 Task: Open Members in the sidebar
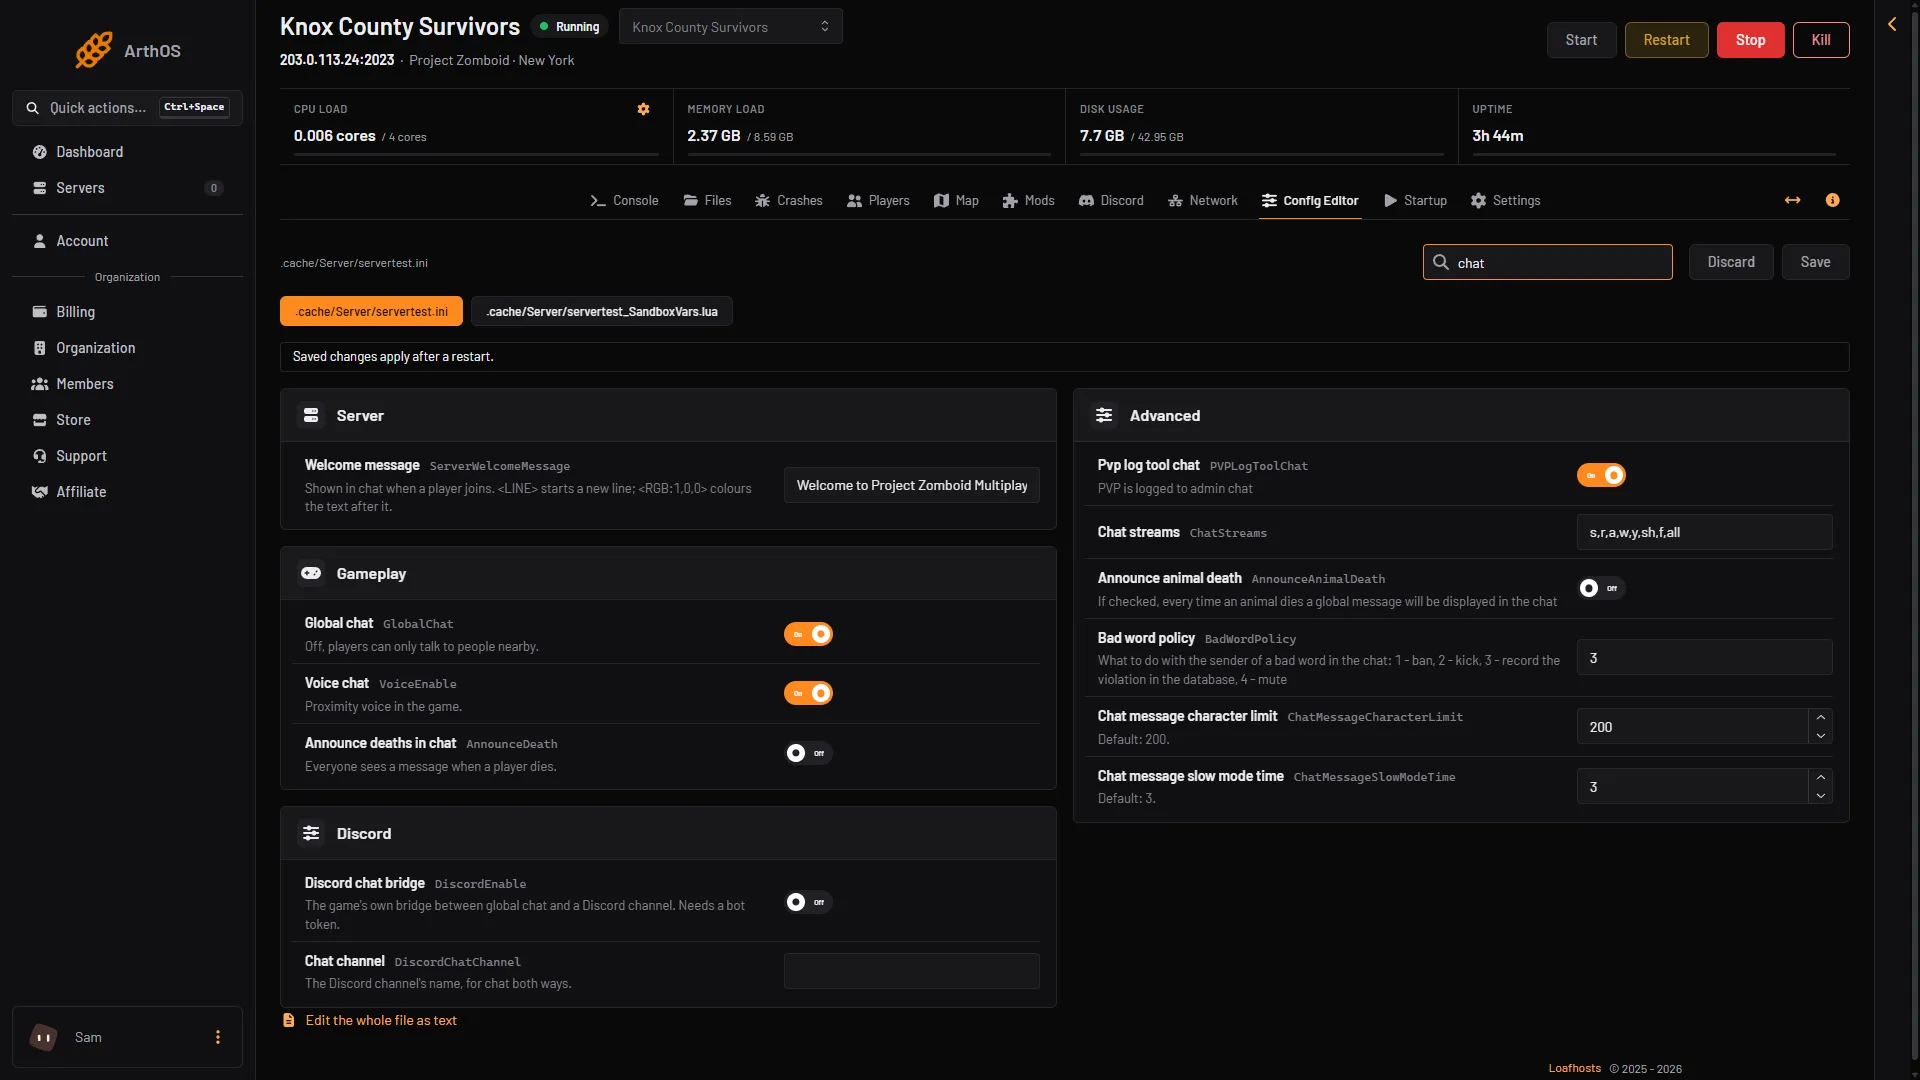(x=127, y=384)
